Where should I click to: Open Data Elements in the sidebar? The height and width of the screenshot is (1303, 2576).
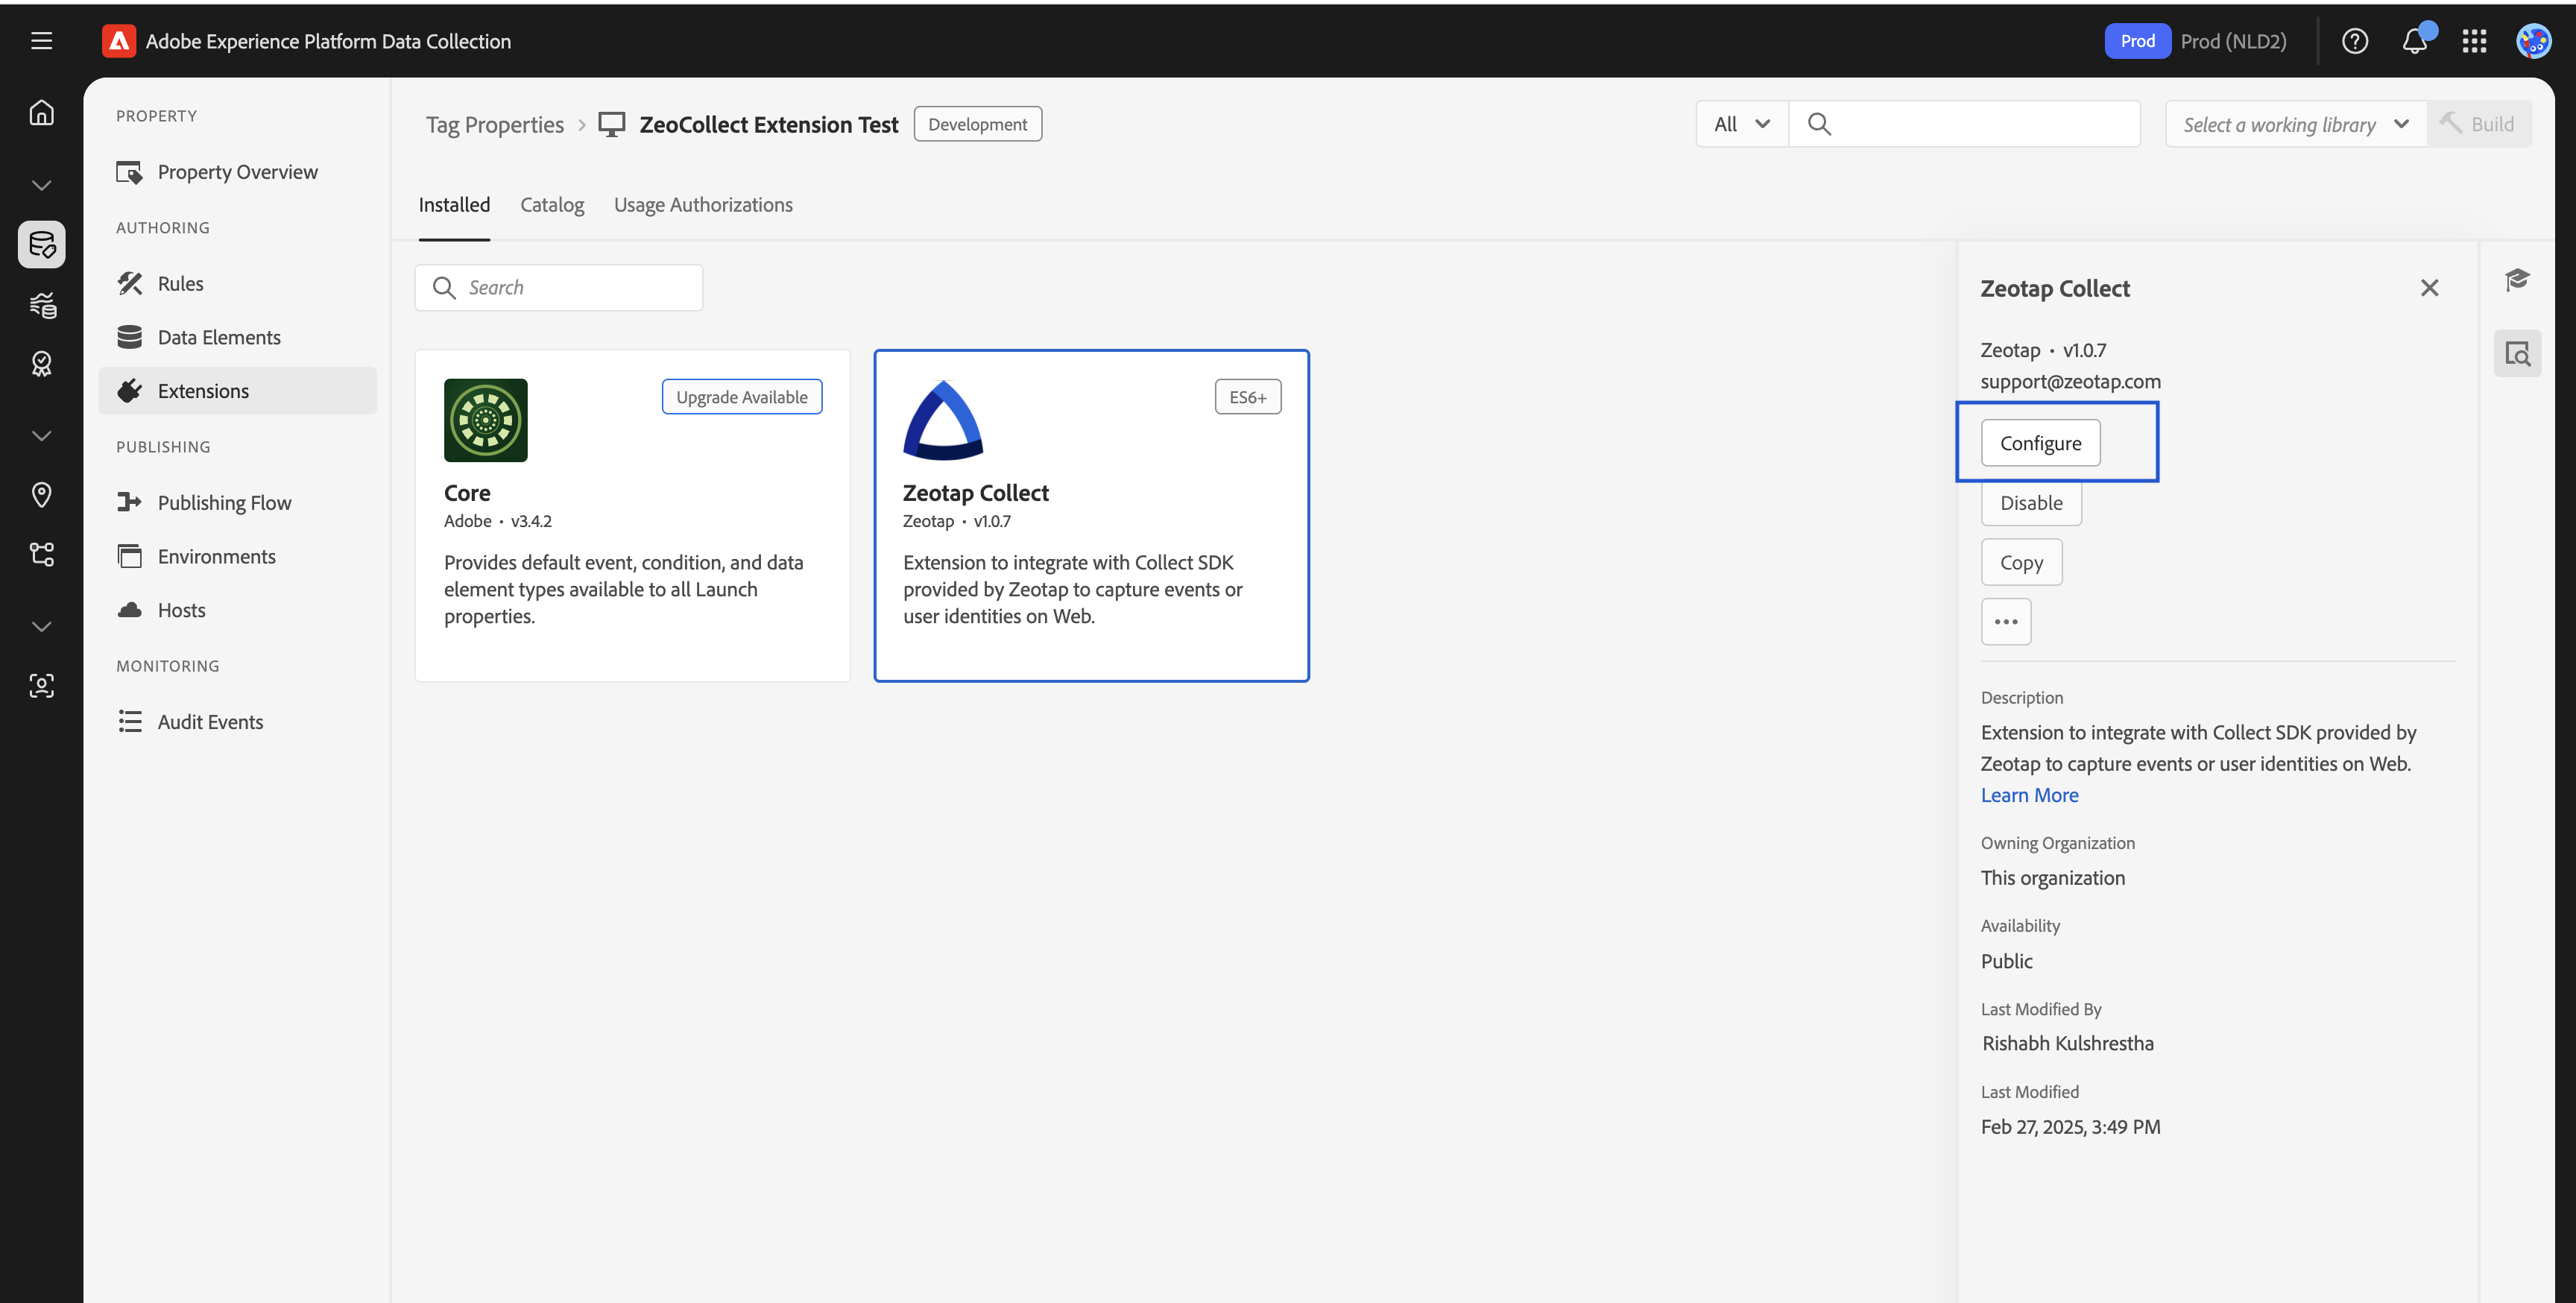pos(218,337)
